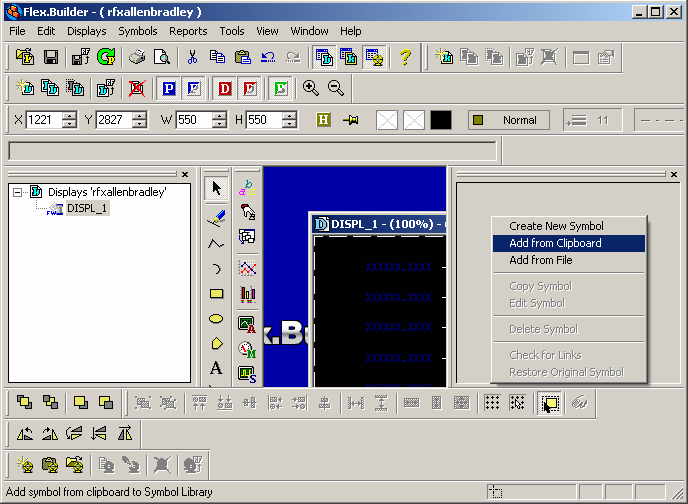Open the View menu
The image size is (688, 504).
[x=267, y=31]
